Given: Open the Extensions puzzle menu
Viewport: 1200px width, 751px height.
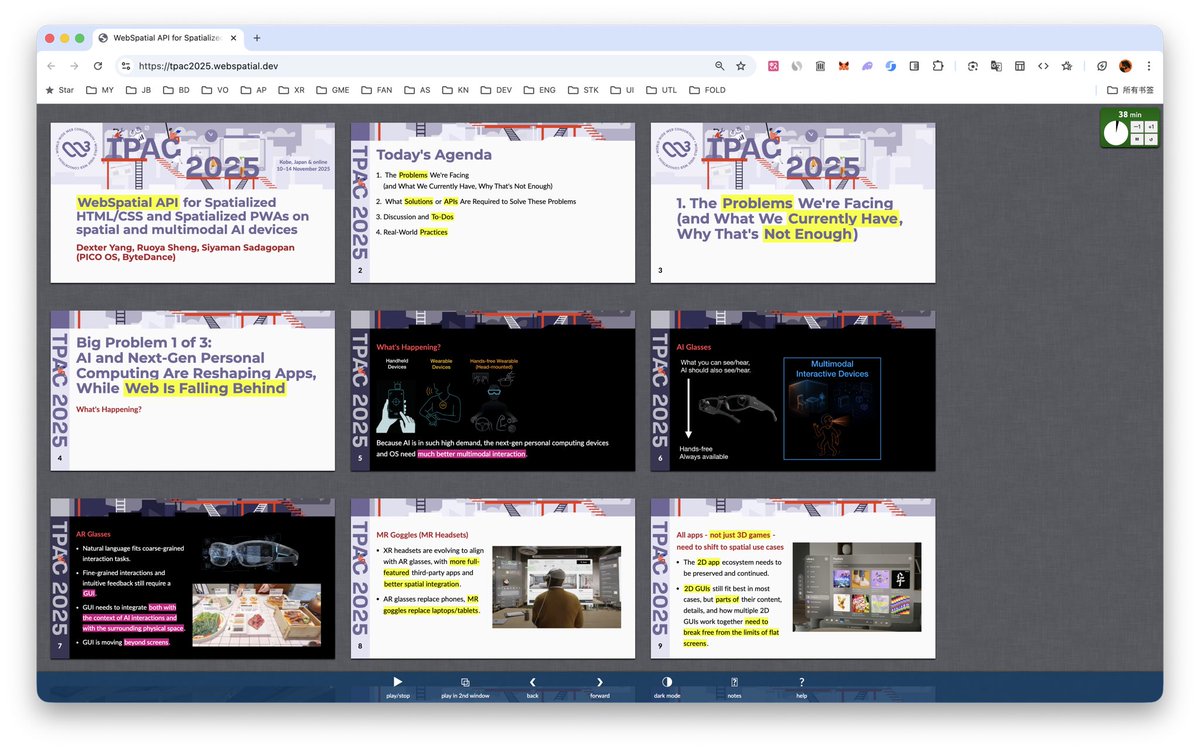Looking at the screenshot, I should pyautogui.click(x=938, y=66).
